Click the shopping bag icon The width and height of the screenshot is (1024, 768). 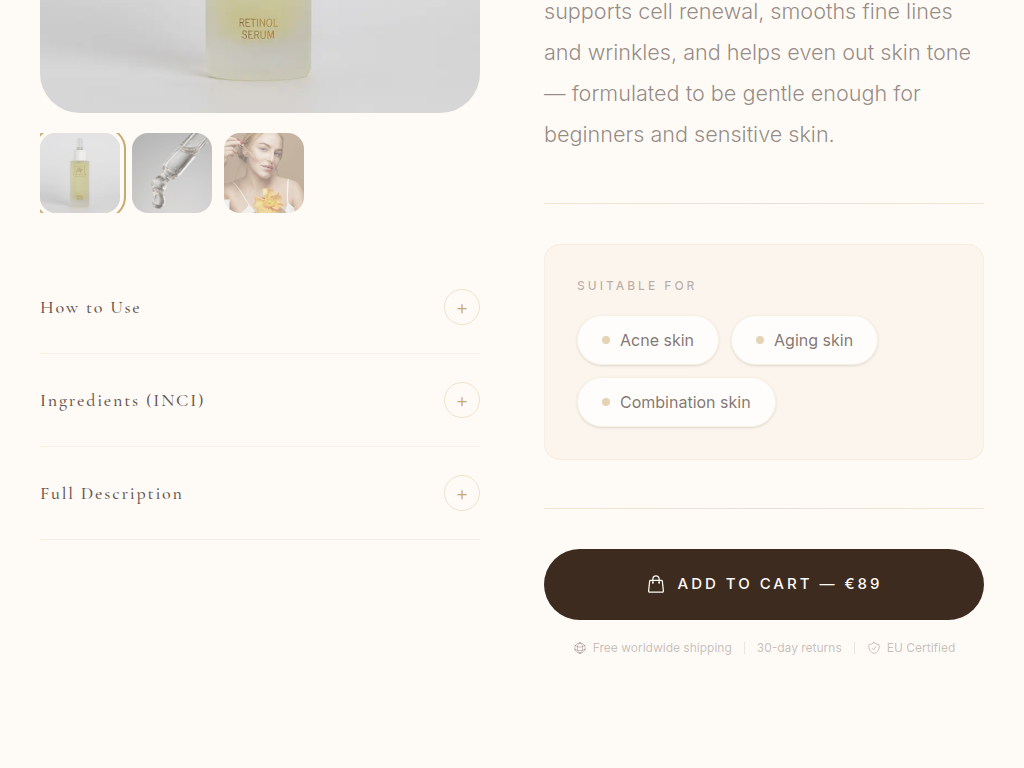click(656, 584)
